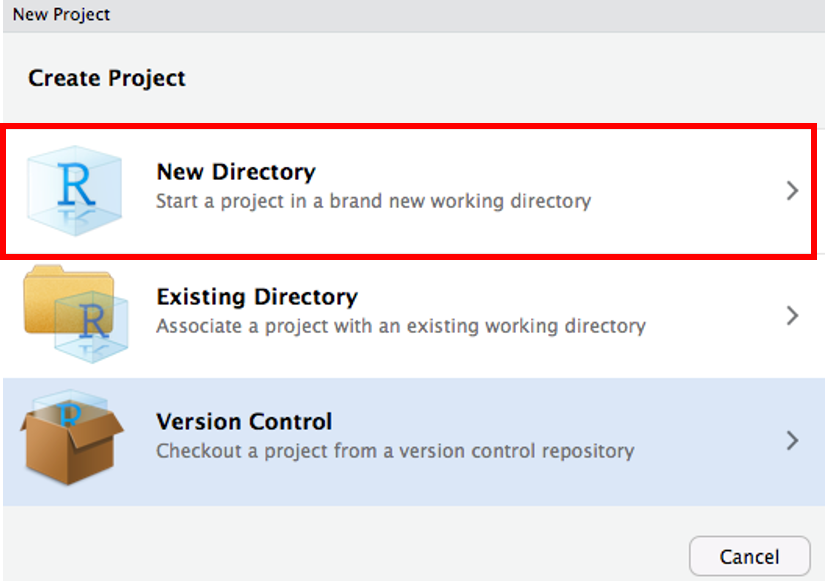Select the New Directory title label
825x581 pixels.
click(236, 172)
